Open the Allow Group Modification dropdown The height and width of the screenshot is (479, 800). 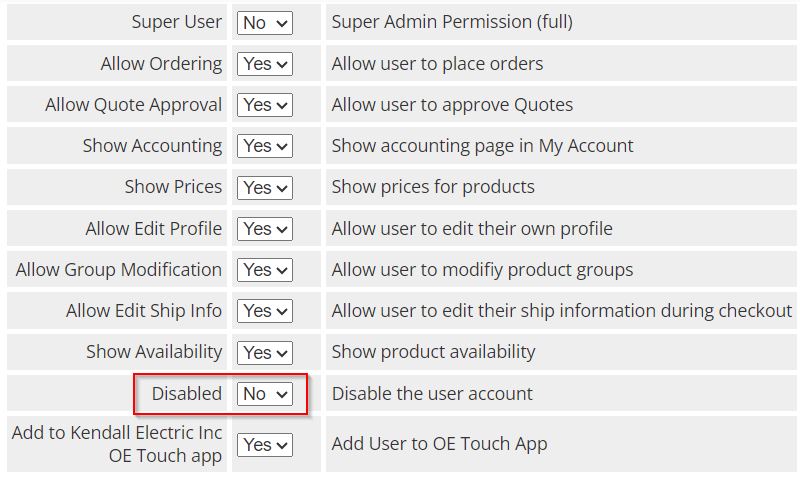pos(264,270)
